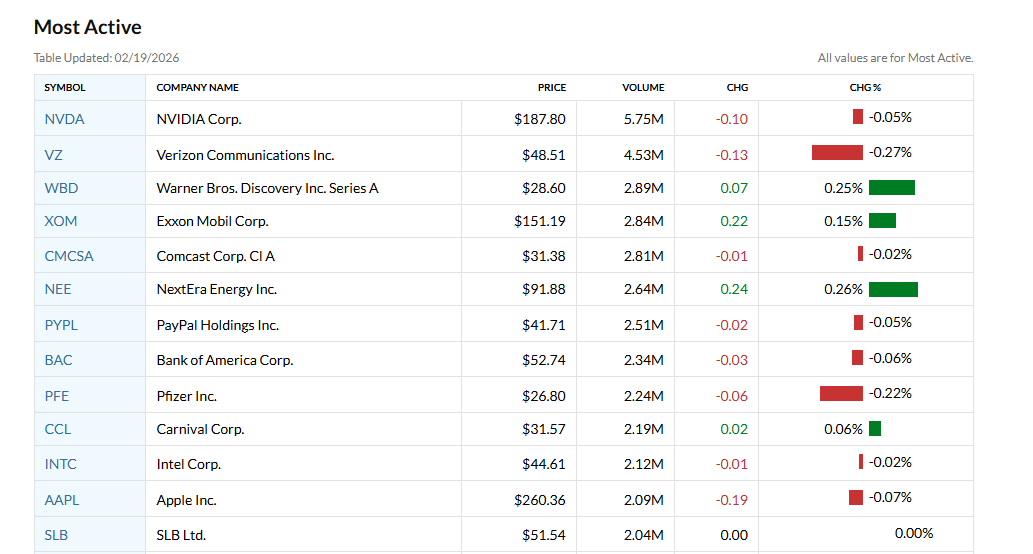Click the NEE ticker symbol

pyautogui.click(x=58, y=289)
